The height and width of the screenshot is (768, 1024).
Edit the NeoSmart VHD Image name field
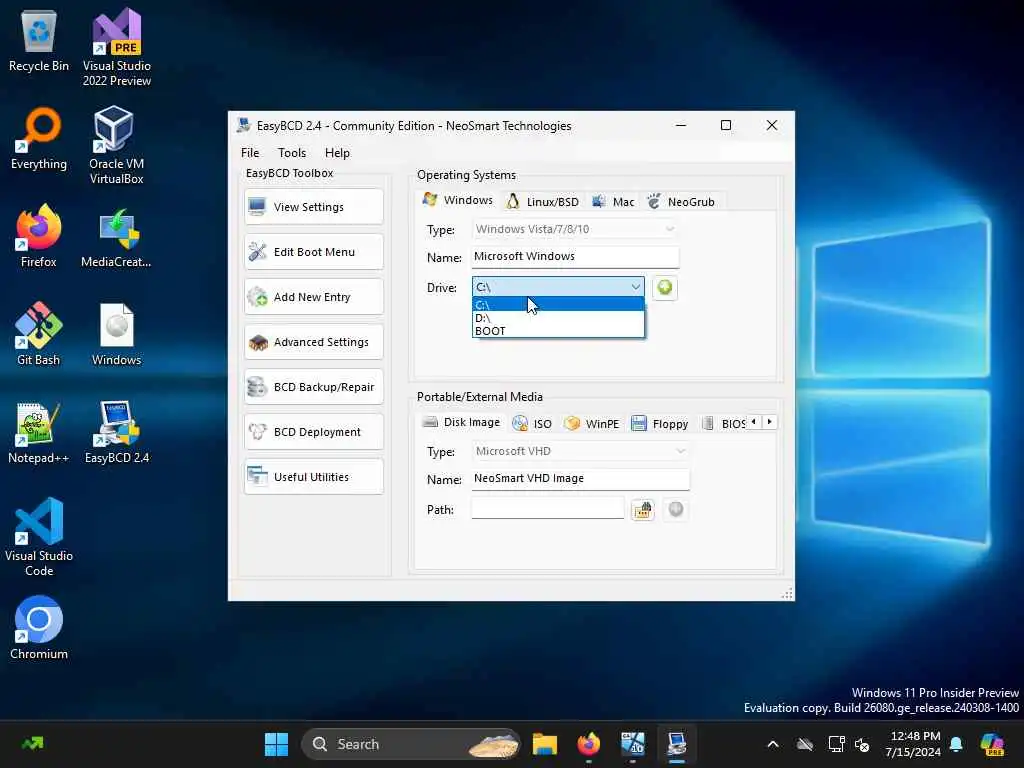click(x=581, y=479)
